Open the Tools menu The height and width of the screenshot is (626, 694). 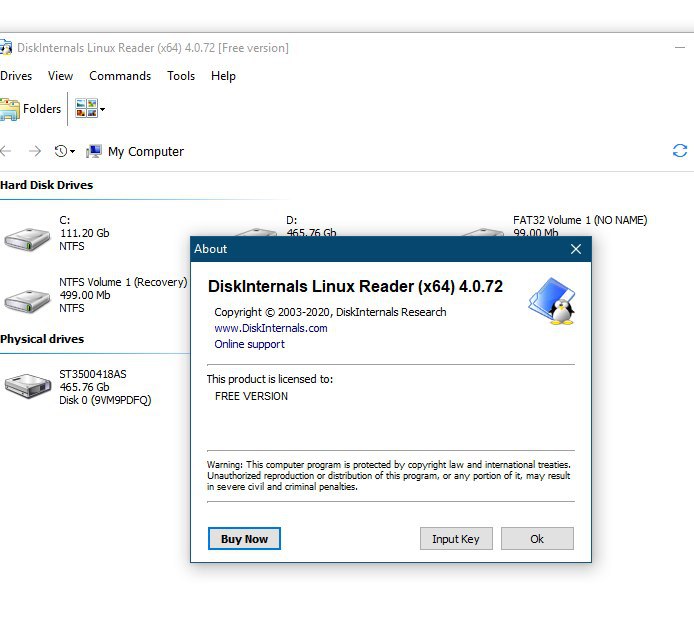(x=181, y=76)
